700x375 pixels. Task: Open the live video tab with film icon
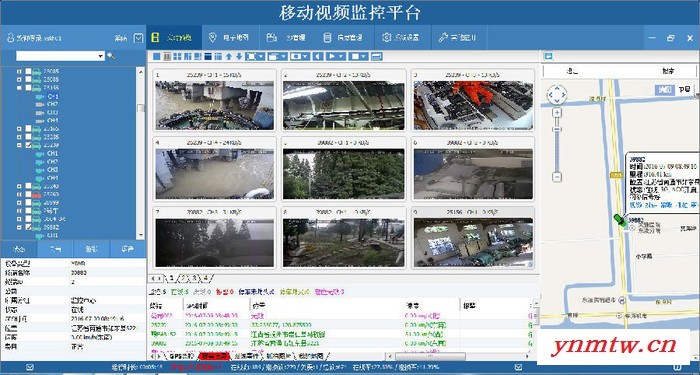tap(174, 38)
